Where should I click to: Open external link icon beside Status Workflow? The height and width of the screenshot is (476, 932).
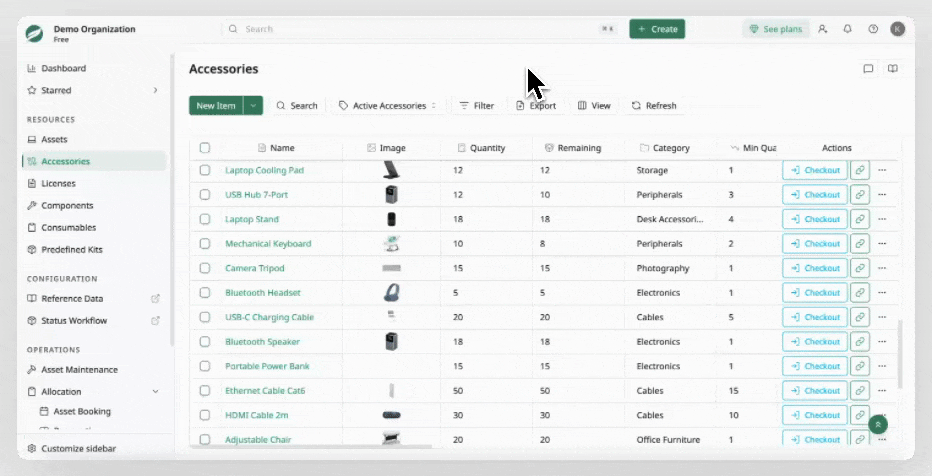click(155, 320)
